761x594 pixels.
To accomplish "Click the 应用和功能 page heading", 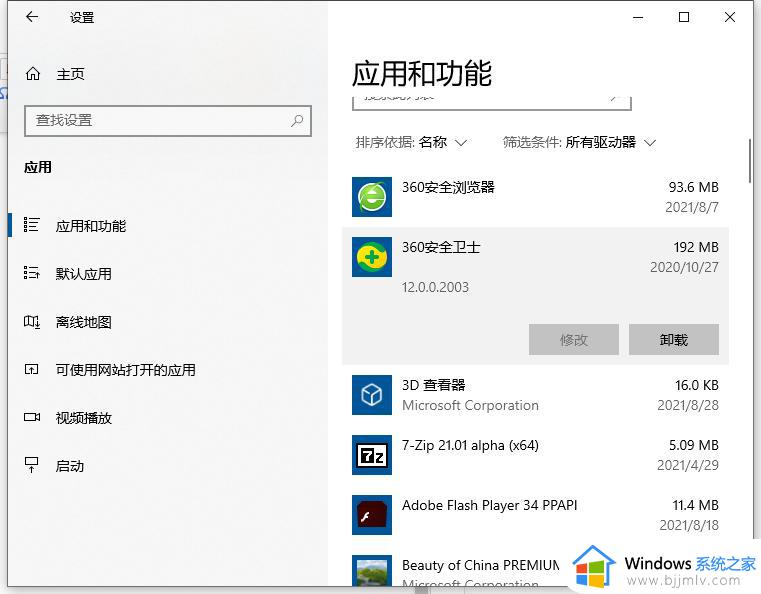I will coord(422,74).
